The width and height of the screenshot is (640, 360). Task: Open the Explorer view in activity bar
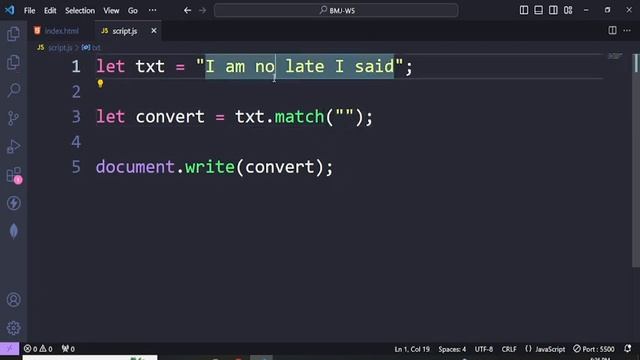[x=13, y=34]
